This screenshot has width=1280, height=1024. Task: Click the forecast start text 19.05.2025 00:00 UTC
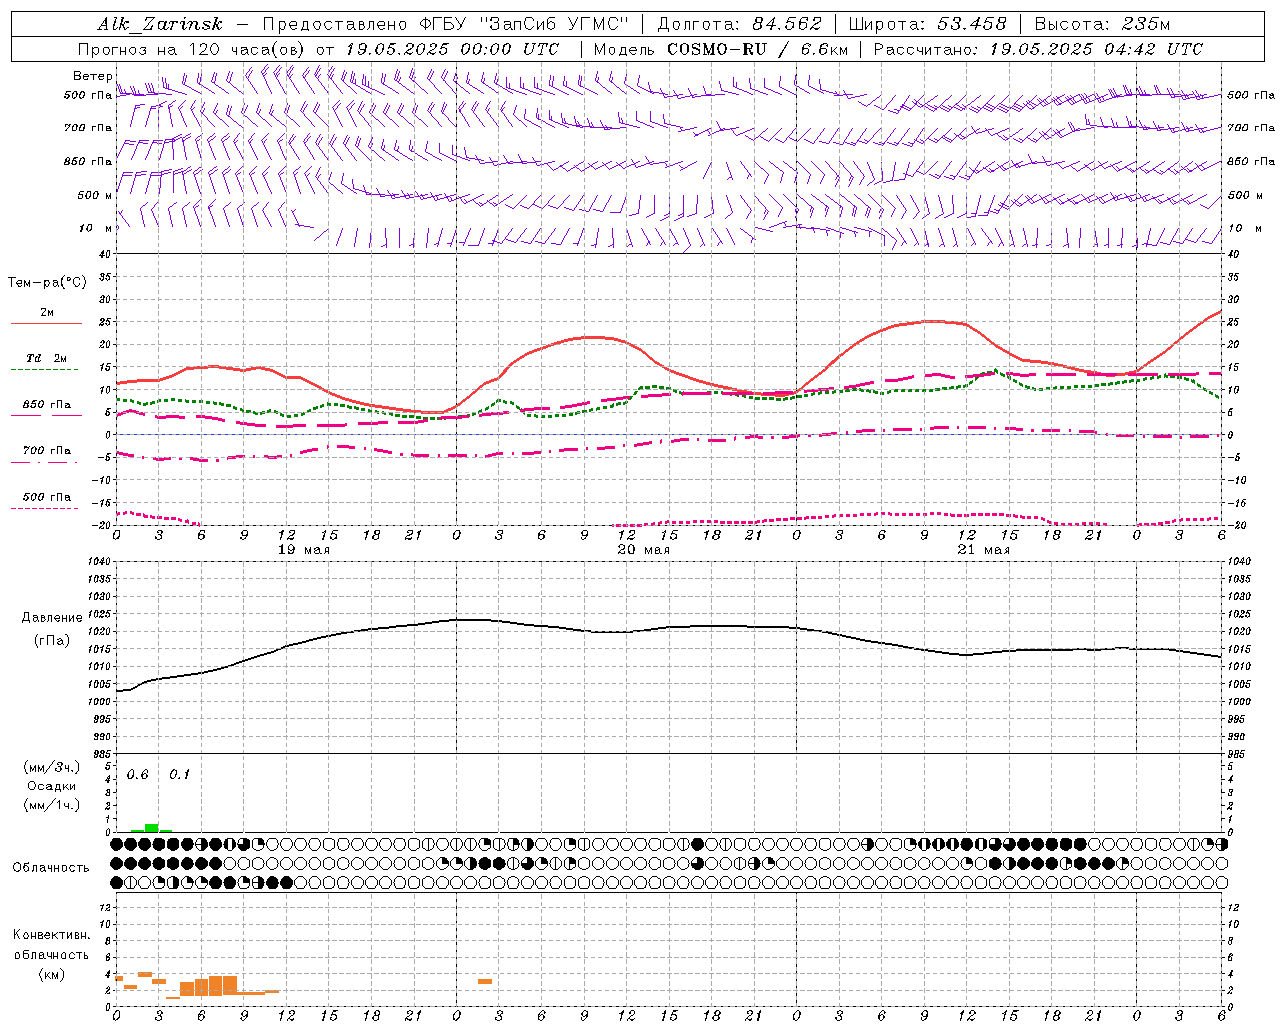452,49
